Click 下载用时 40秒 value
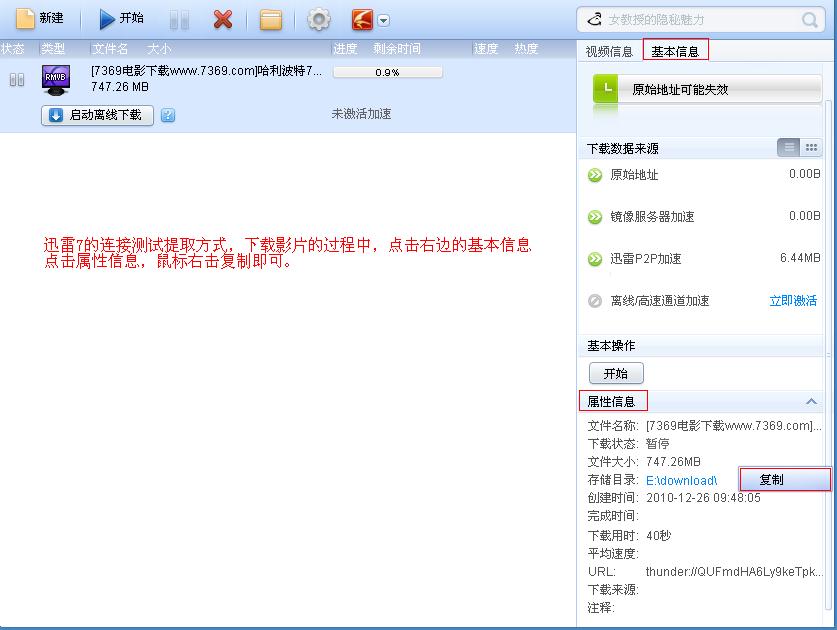This screenshot has height=630, width=837. point(658,536)
